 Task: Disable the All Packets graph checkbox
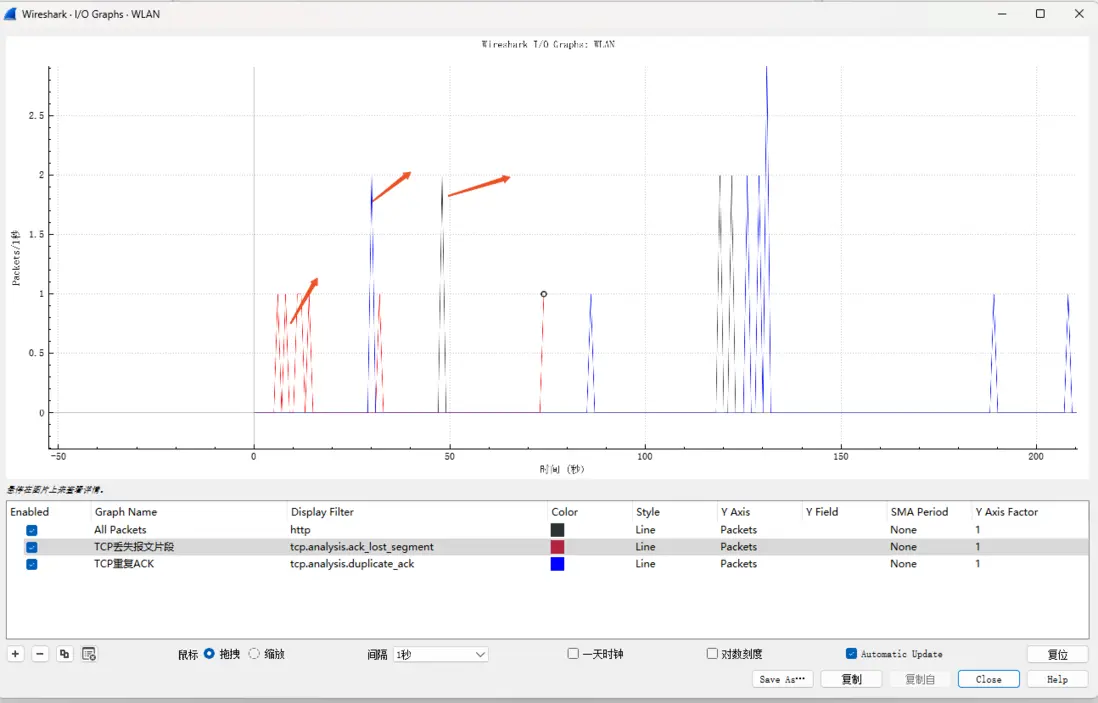32,530
